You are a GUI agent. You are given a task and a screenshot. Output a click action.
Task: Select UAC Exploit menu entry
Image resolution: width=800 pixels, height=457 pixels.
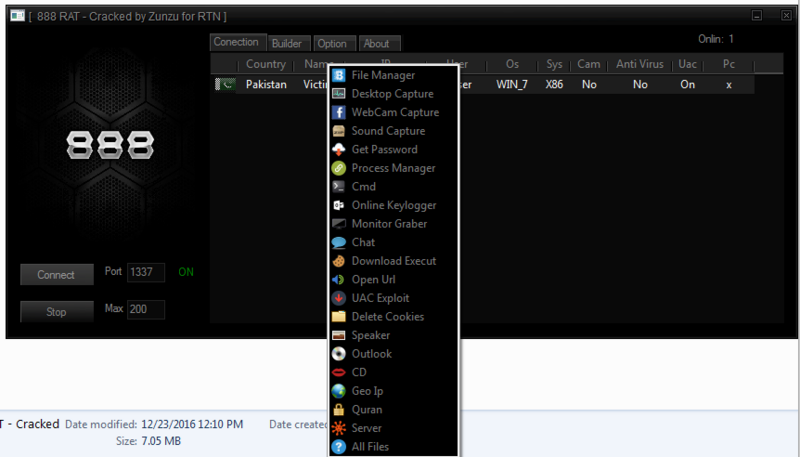(393, 298)
